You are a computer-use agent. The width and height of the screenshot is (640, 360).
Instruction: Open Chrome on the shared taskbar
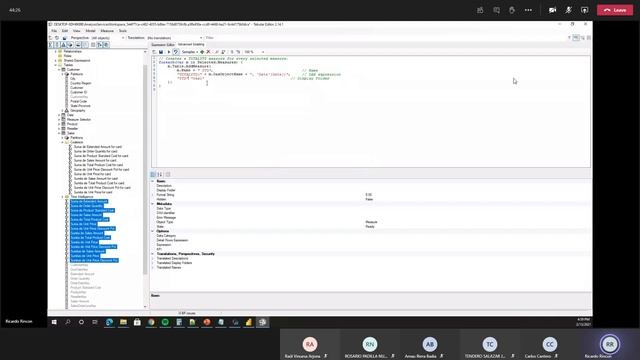pos(151,322)
